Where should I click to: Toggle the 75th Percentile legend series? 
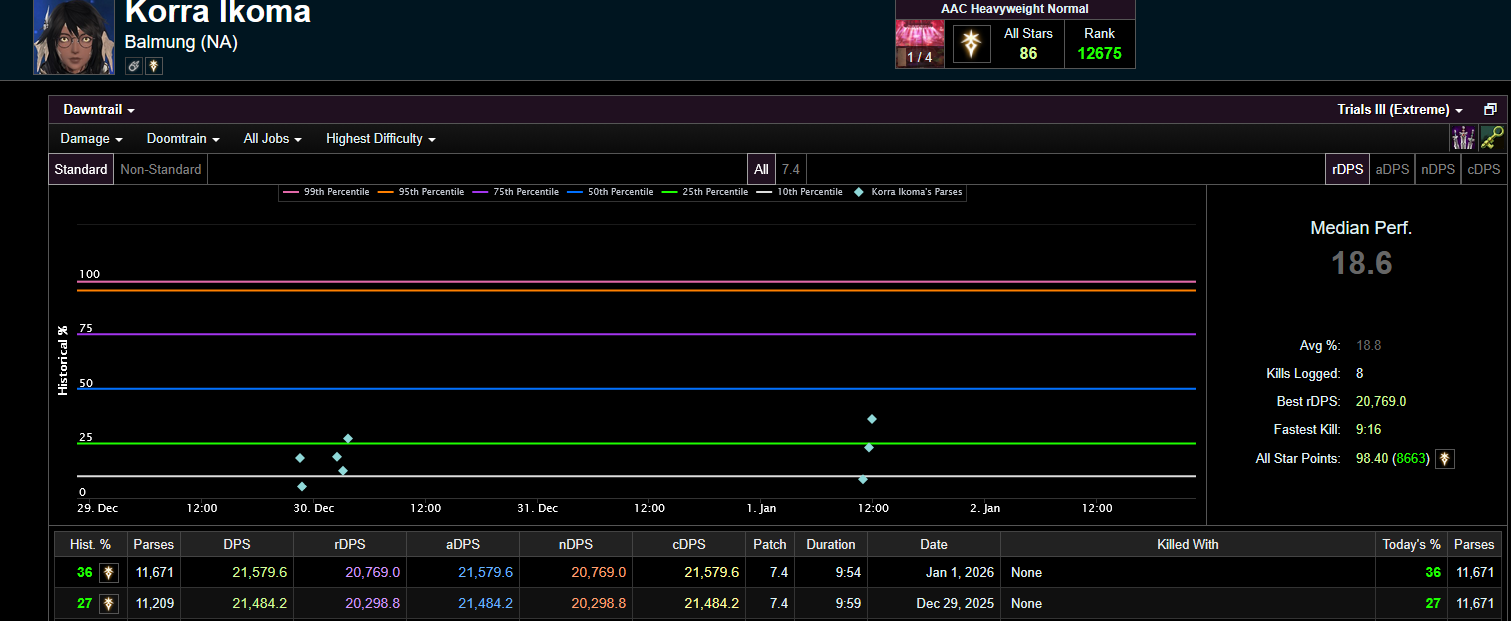coord(516,192)
